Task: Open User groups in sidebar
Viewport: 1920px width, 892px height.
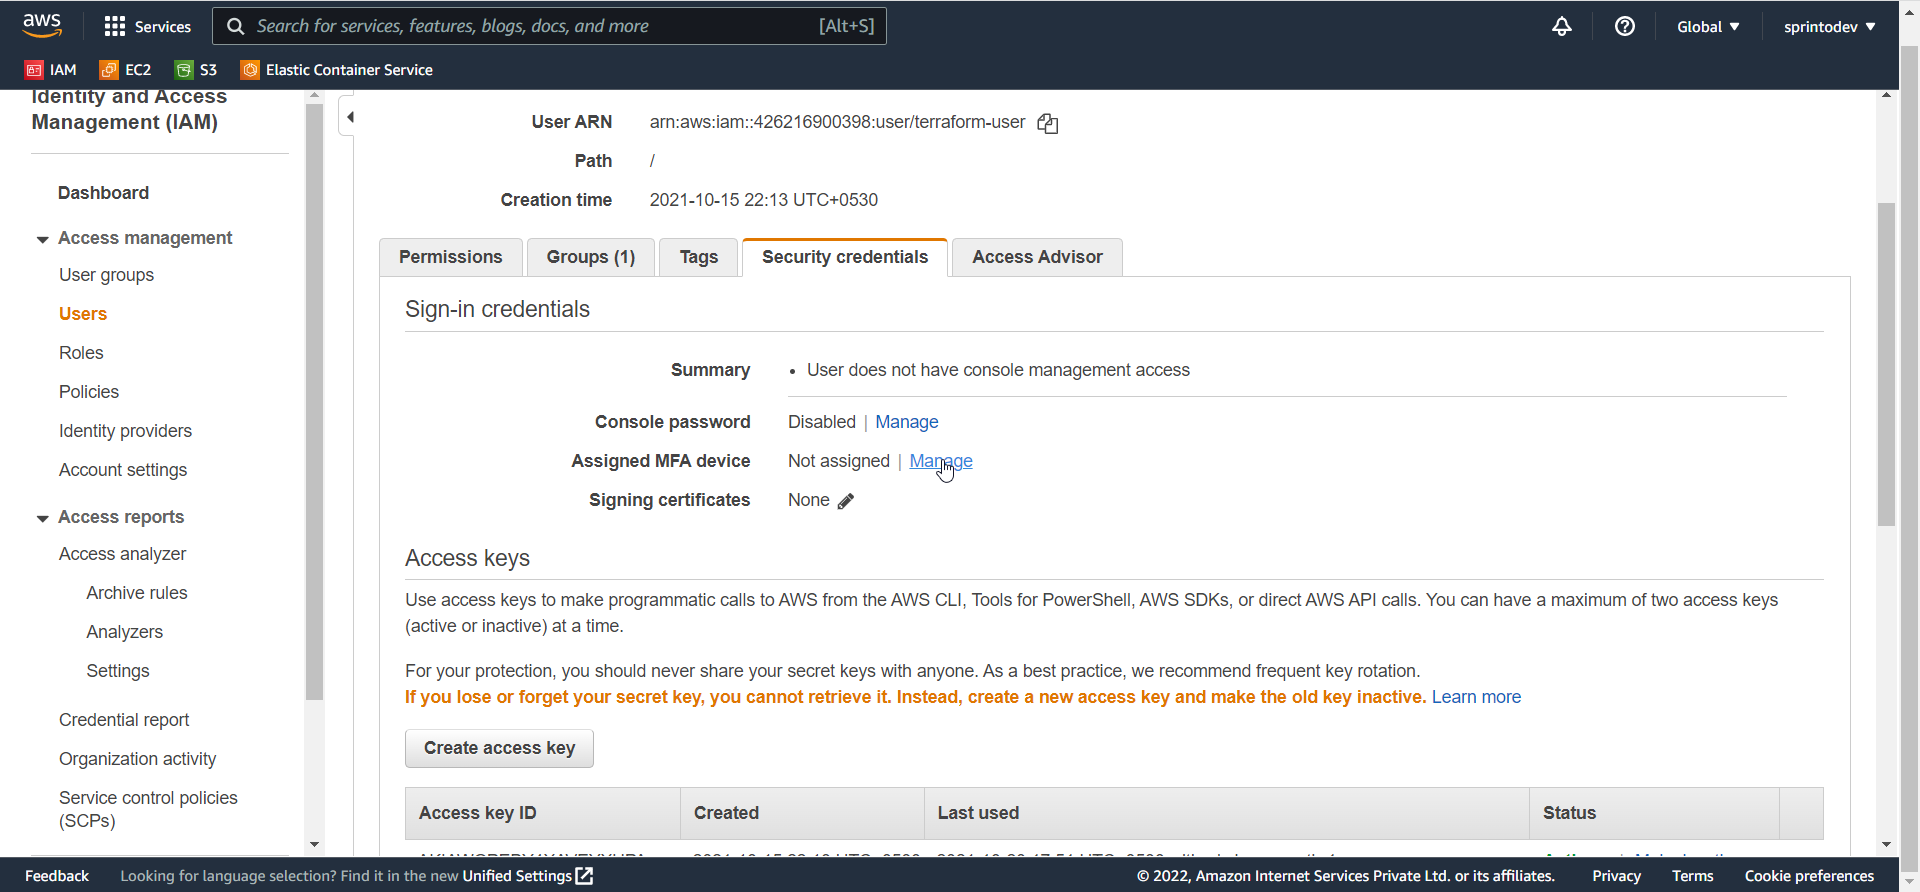Action: point(106,275)
